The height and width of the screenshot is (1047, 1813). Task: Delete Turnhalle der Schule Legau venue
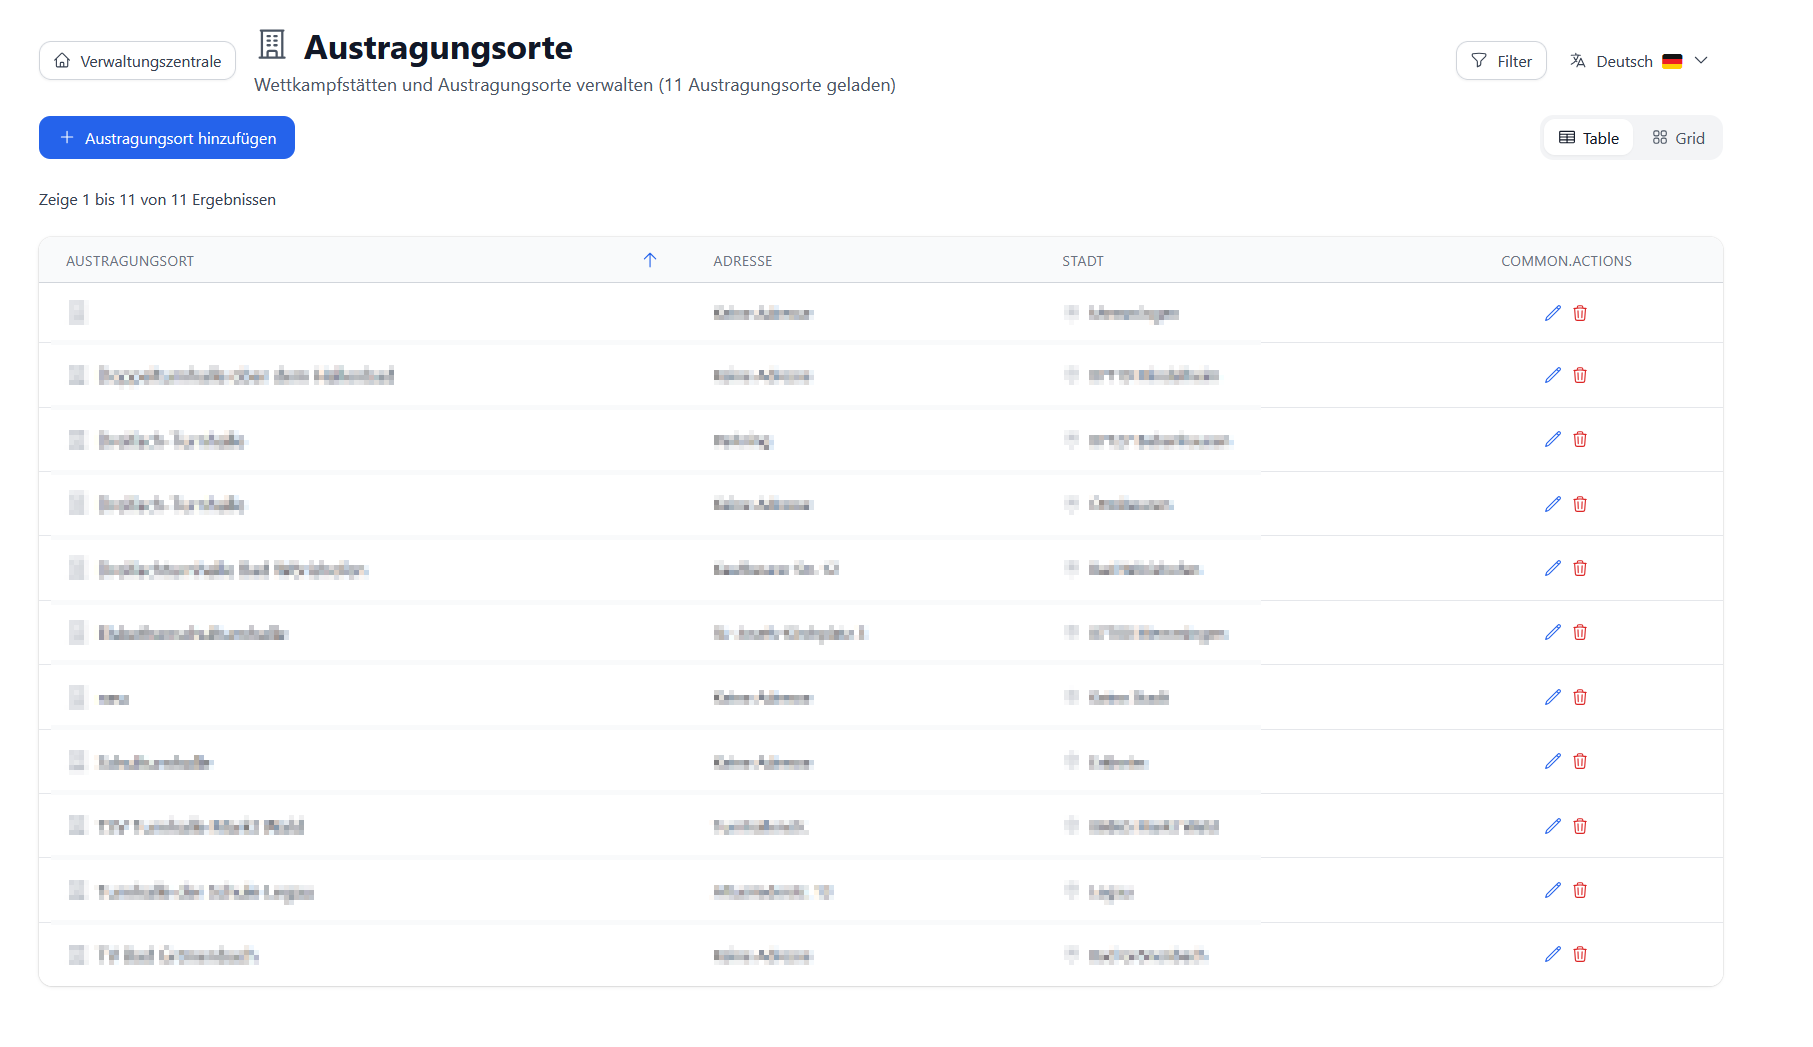pos(1580,890)
